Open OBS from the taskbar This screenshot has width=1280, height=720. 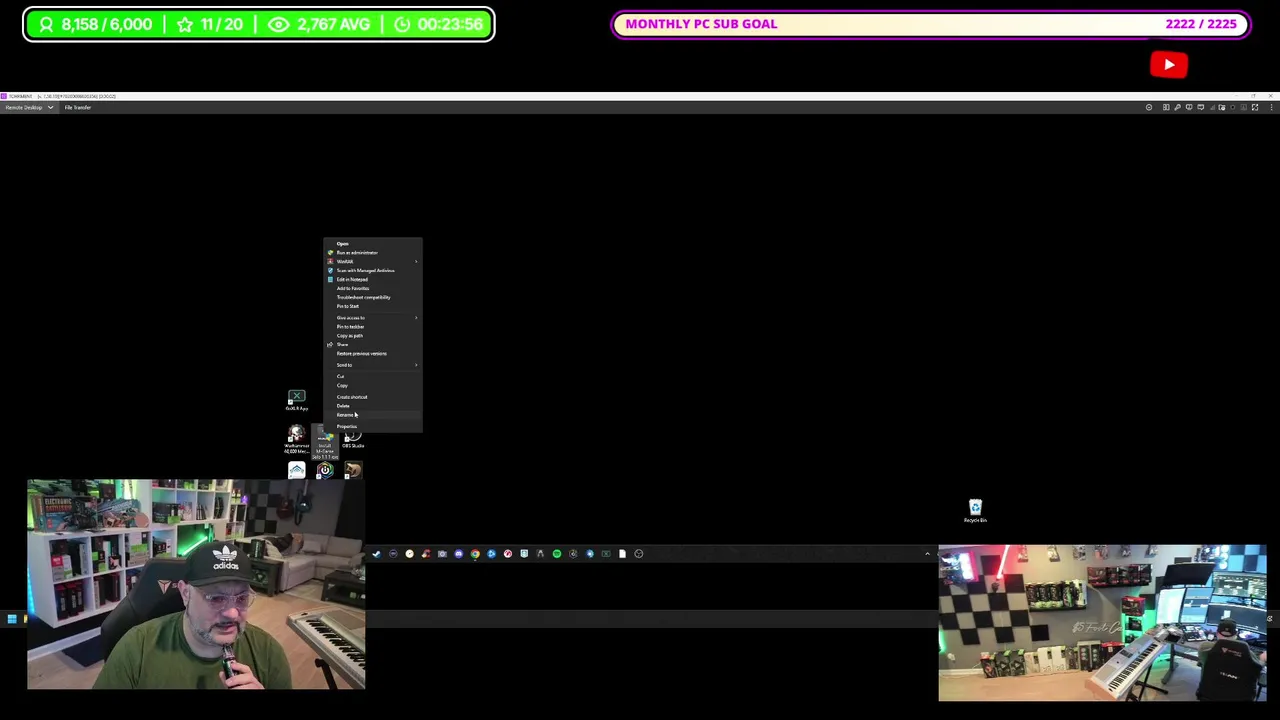639,554
